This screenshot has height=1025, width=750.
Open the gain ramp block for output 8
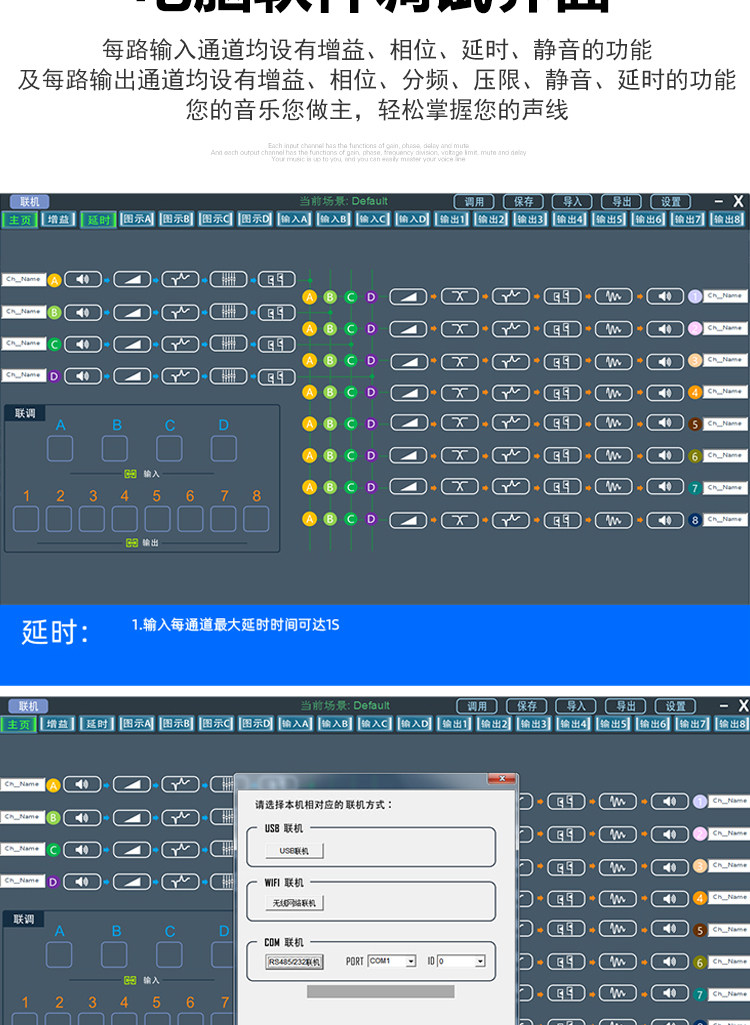pyautogui.click(x=408, y=520)
